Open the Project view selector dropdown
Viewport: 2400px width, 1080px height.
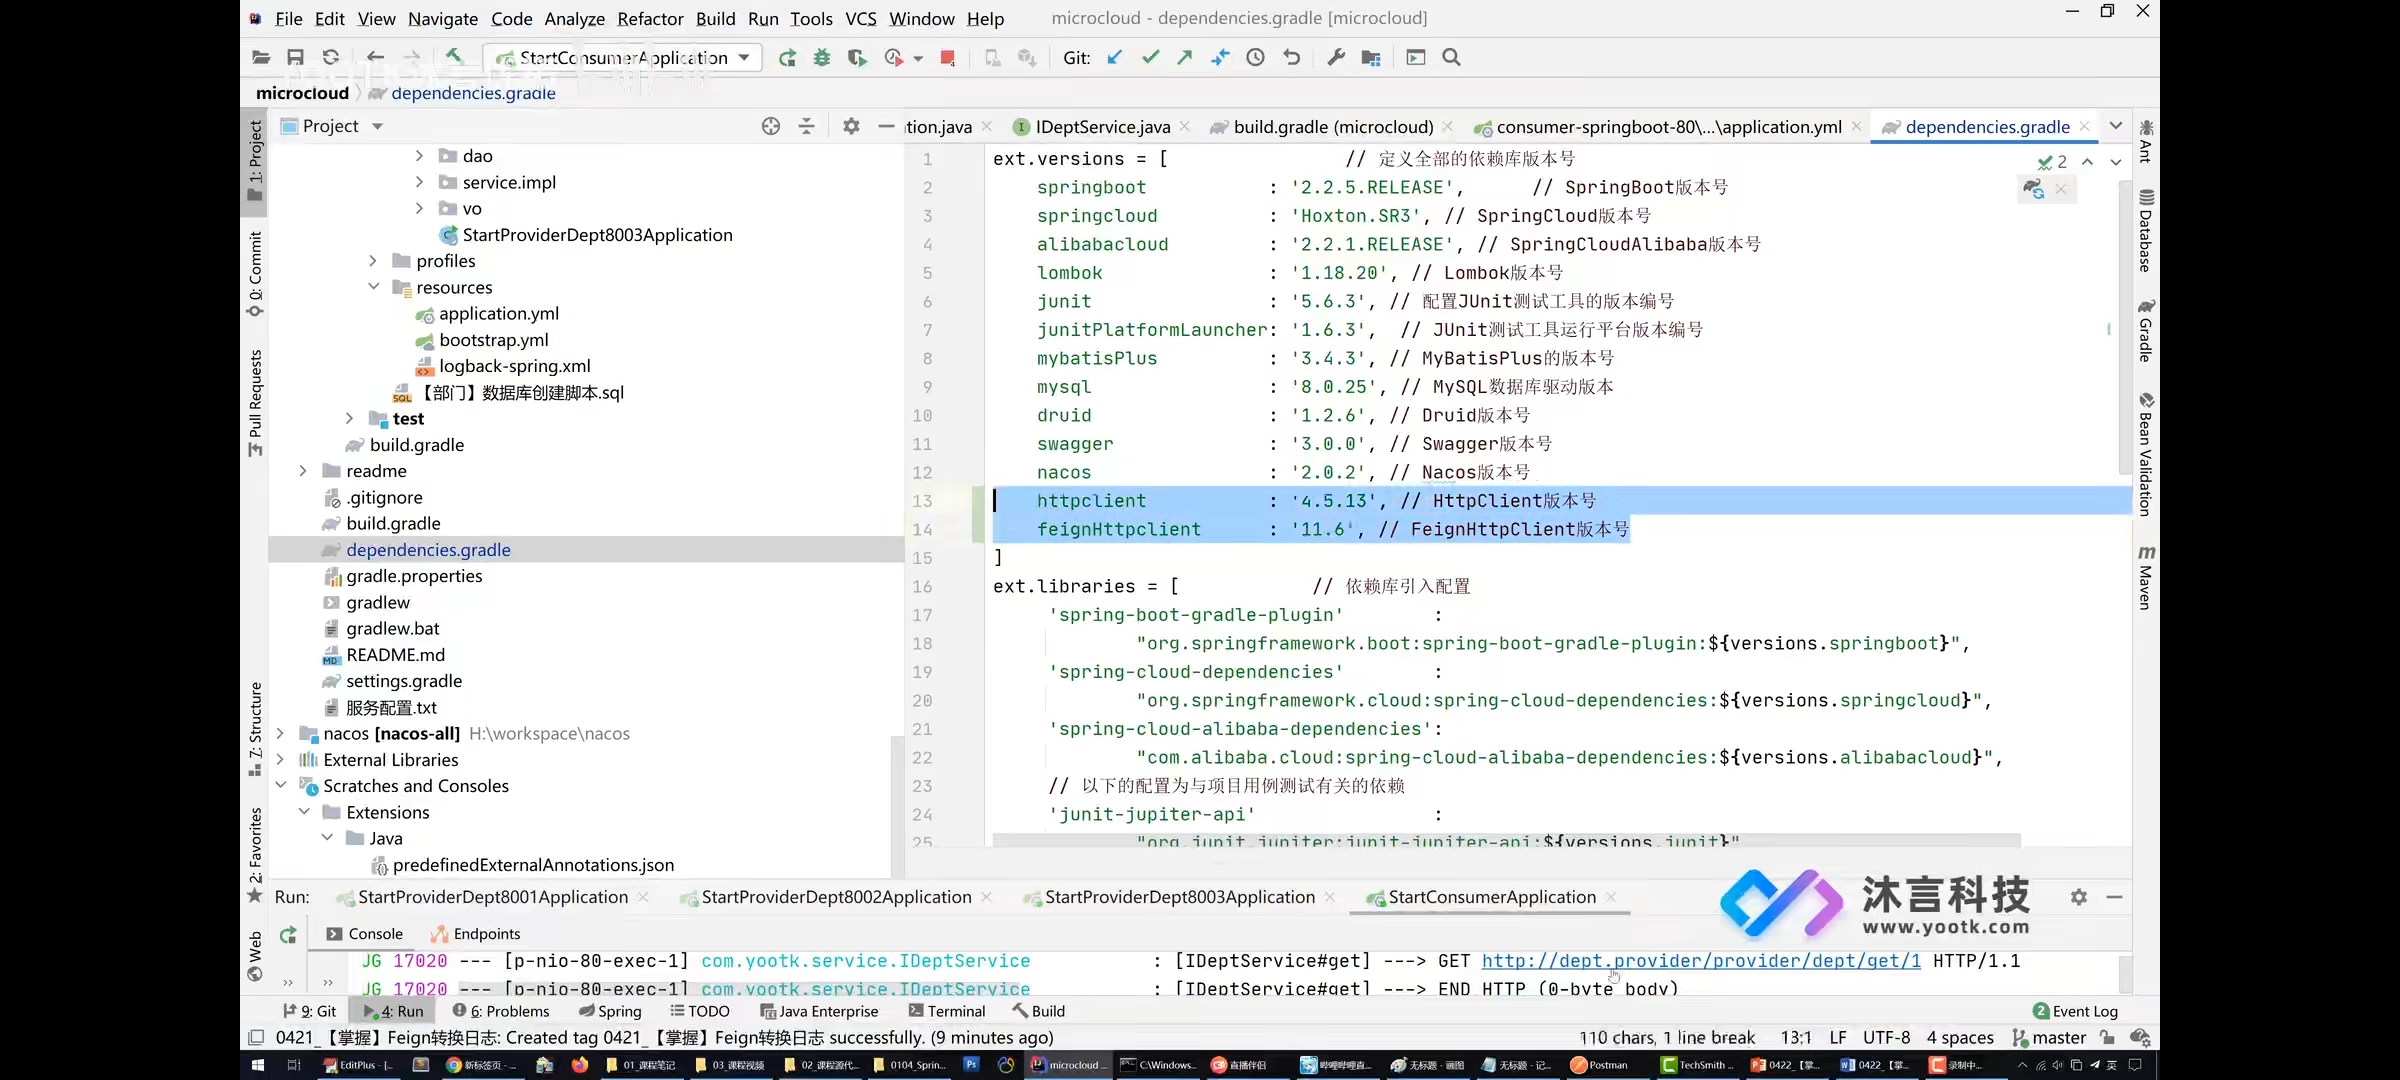coord(377,126)
